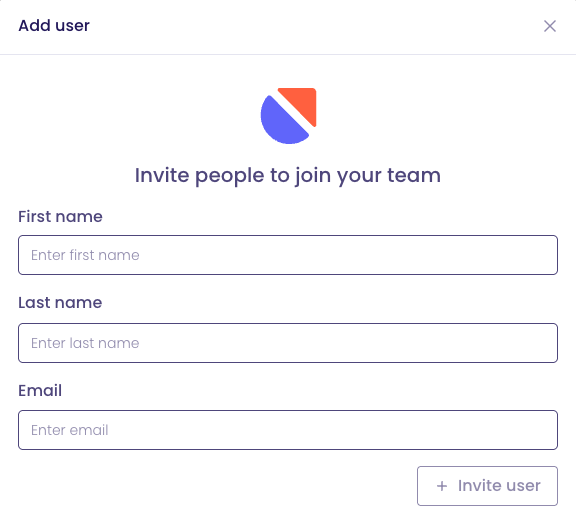Focus the Email input field

[288, 430]
